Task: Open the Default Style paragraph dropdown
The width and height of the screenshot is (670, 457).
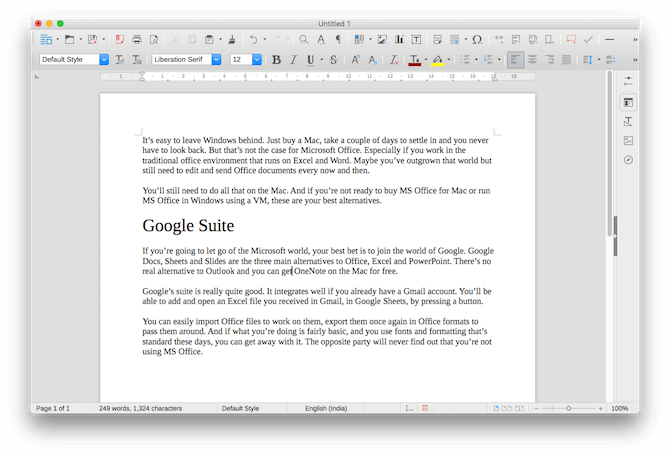Action: click(x=104, y=60)
